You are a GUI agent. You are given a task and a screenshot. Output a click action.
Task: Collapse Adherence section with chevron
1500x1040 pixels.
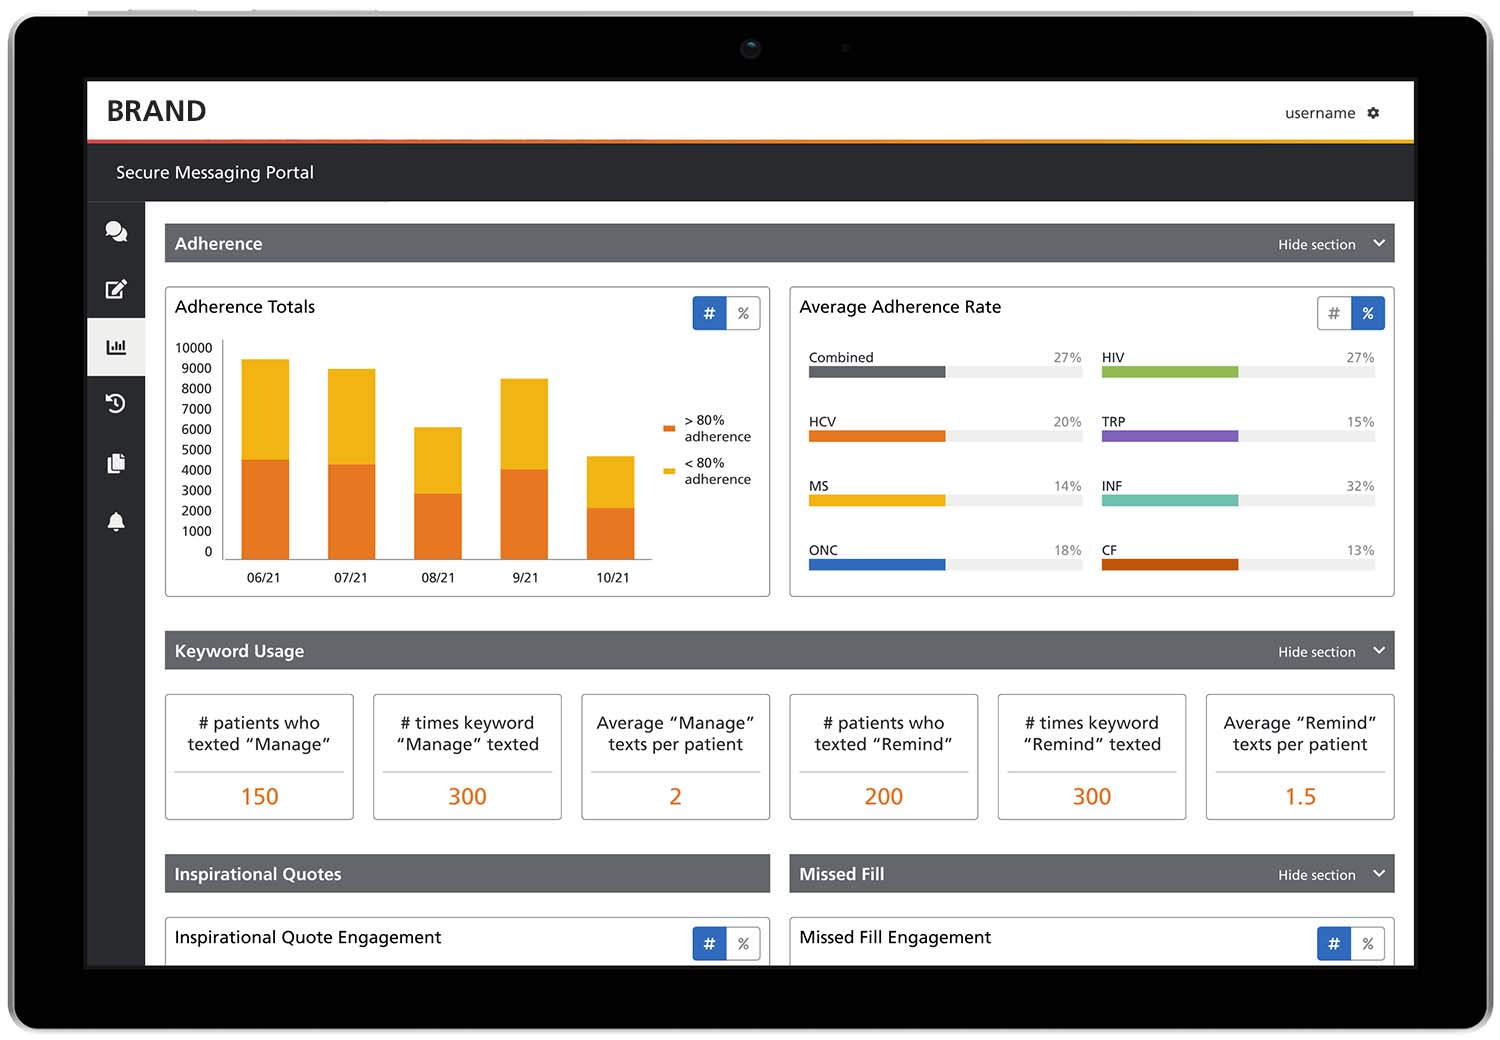[1379, 243]
